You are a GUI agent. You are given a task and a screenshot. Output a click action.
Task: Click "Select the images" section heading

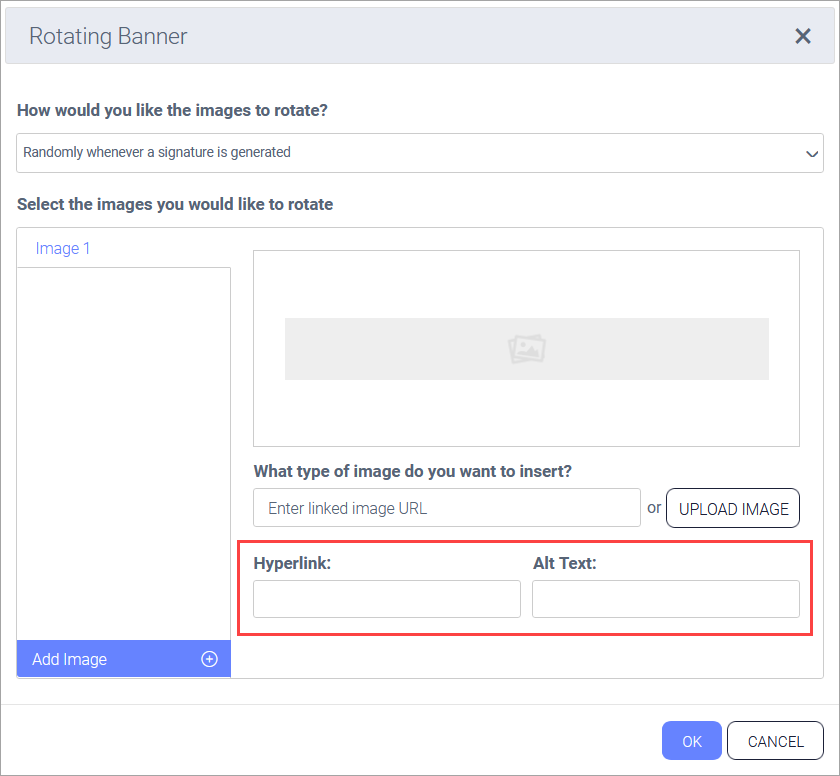pyautogui.click(x=175, y=204)
